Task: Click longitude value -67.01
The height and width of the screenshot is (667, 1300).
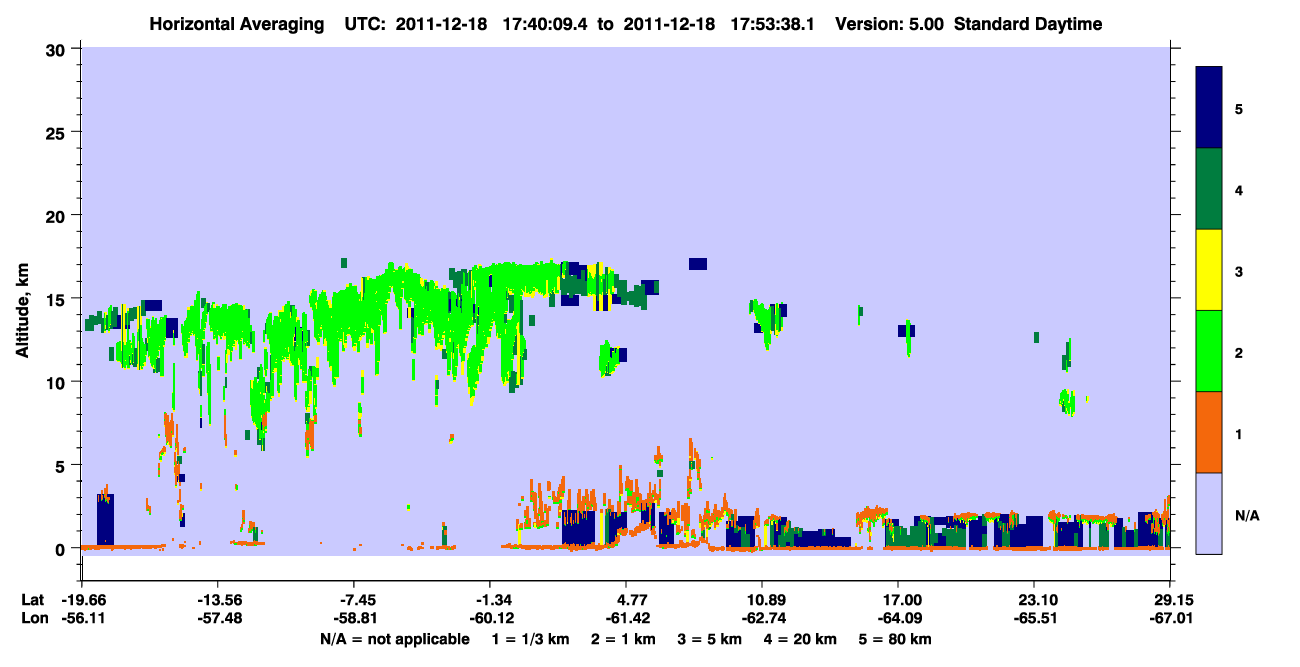Action: click(x=1170, y=618)
